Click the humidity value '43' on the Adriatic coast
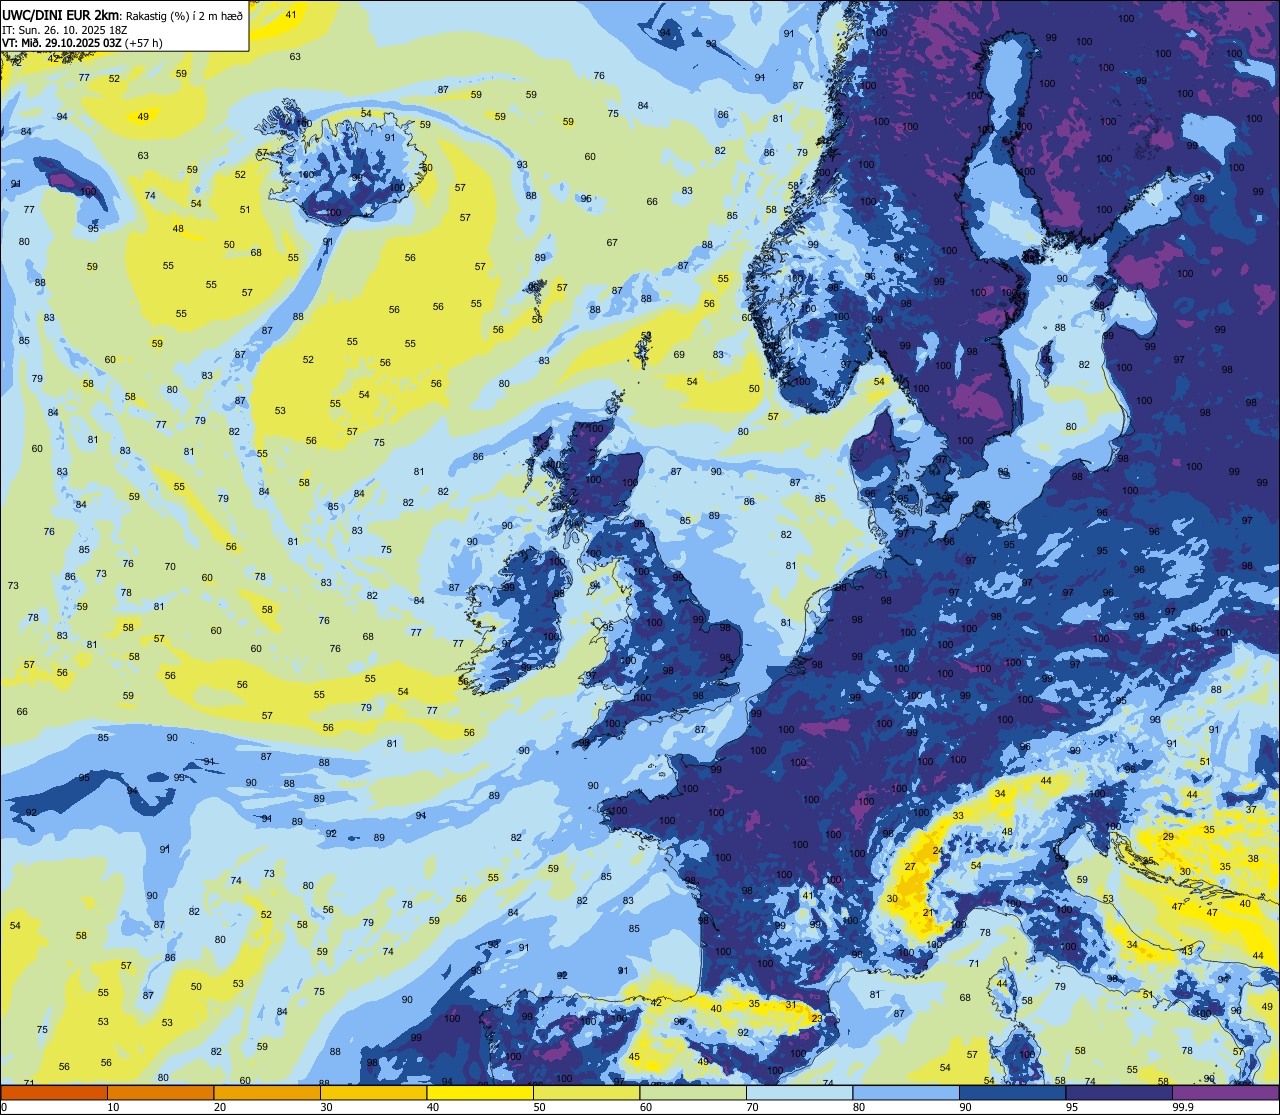 (x=1188, y=950)
